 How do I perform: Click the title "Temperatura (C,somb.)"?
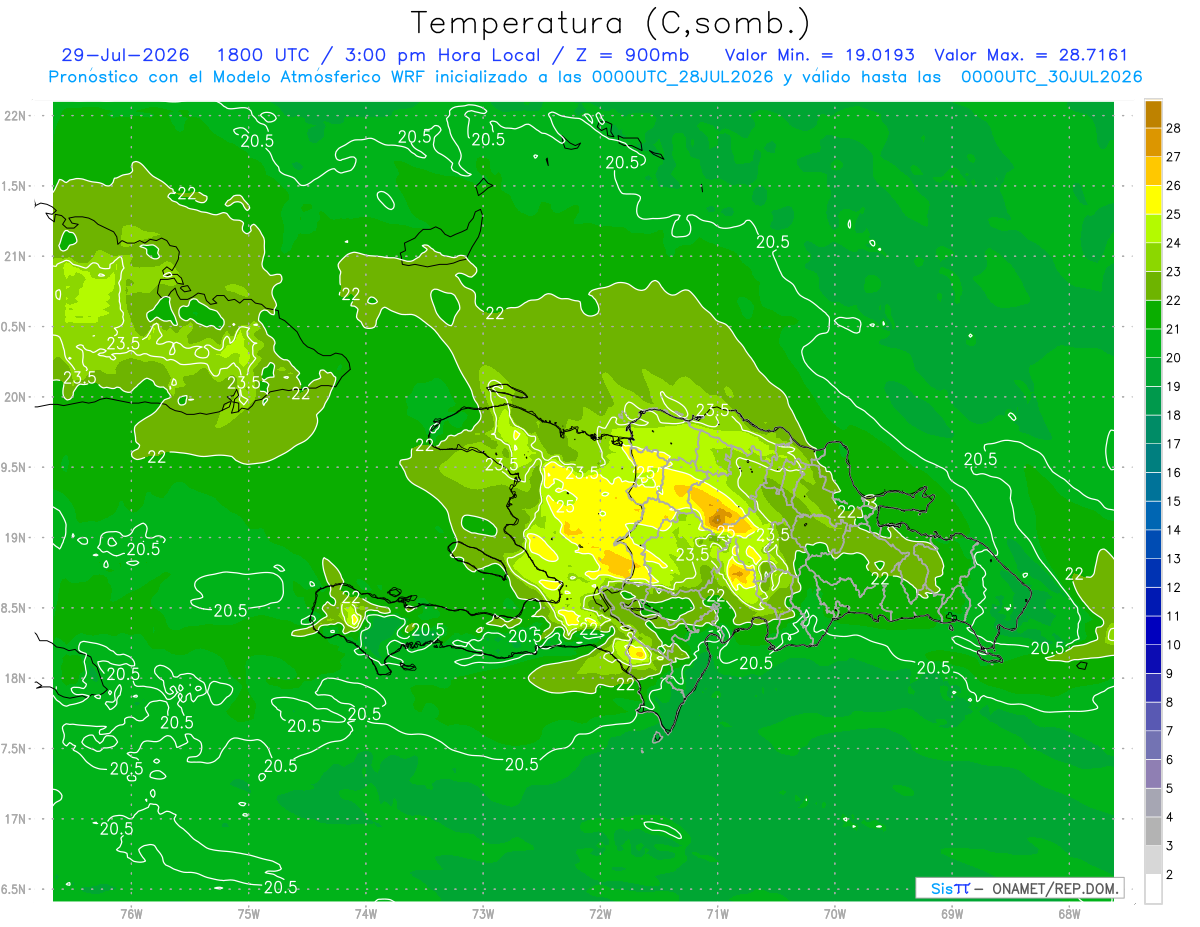point(610,23)
